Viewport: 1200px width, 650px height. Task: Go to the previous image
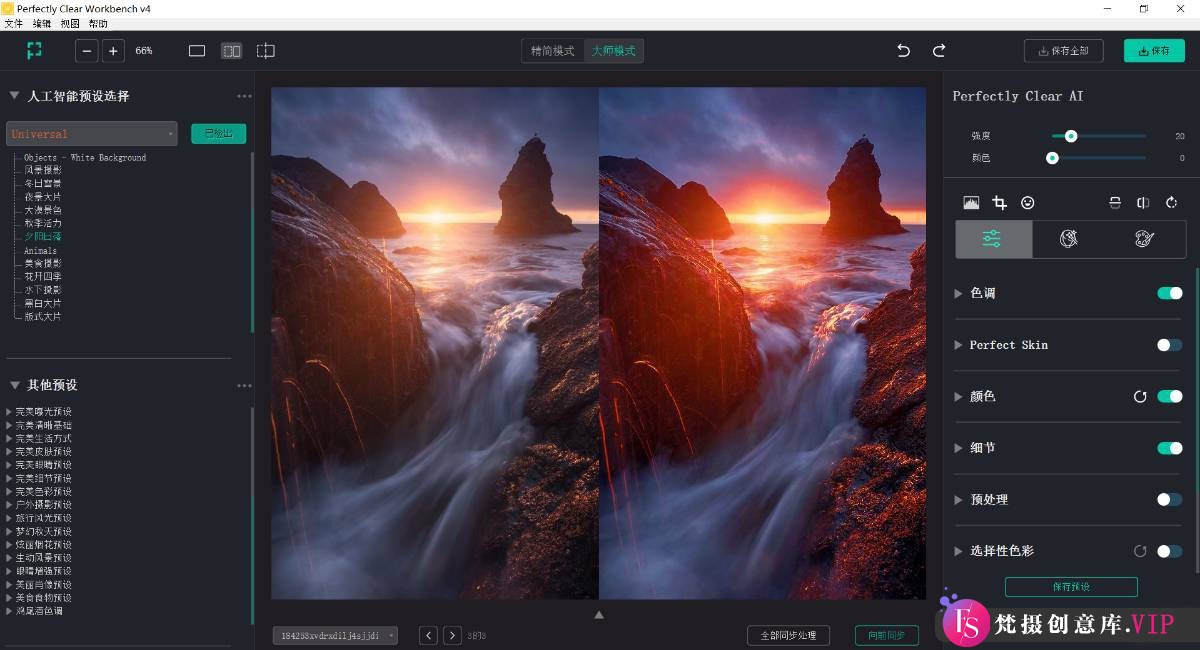[x=428, y=635]
